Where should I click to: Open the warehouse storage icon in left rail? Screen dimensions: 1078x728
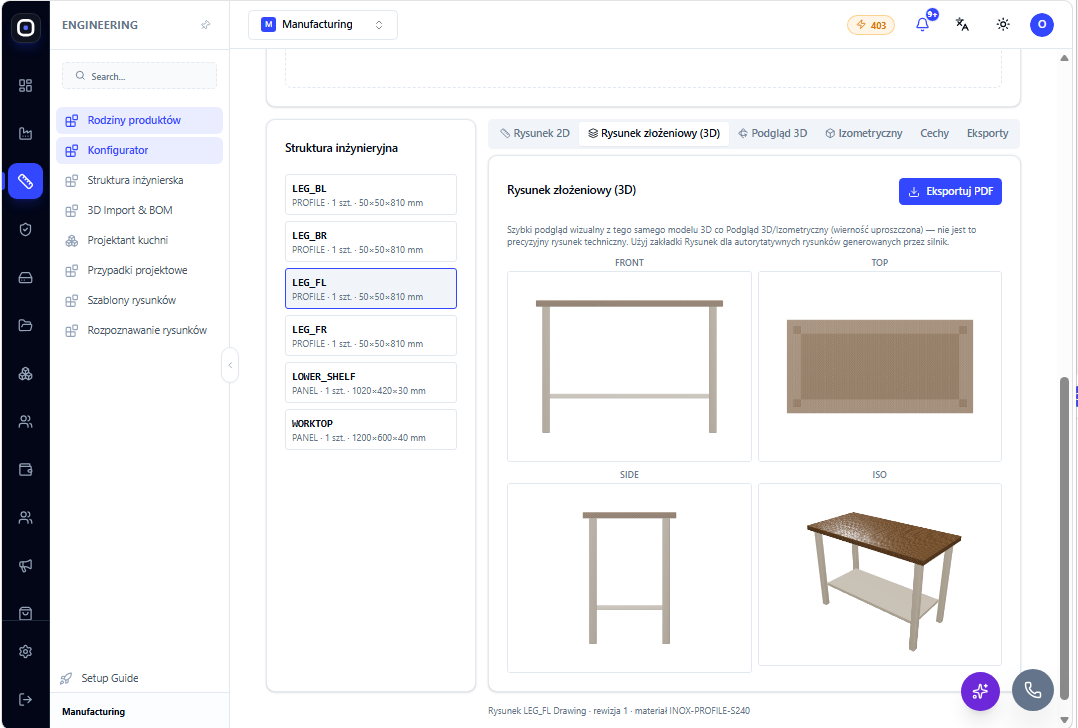click(x=25, y=278)
